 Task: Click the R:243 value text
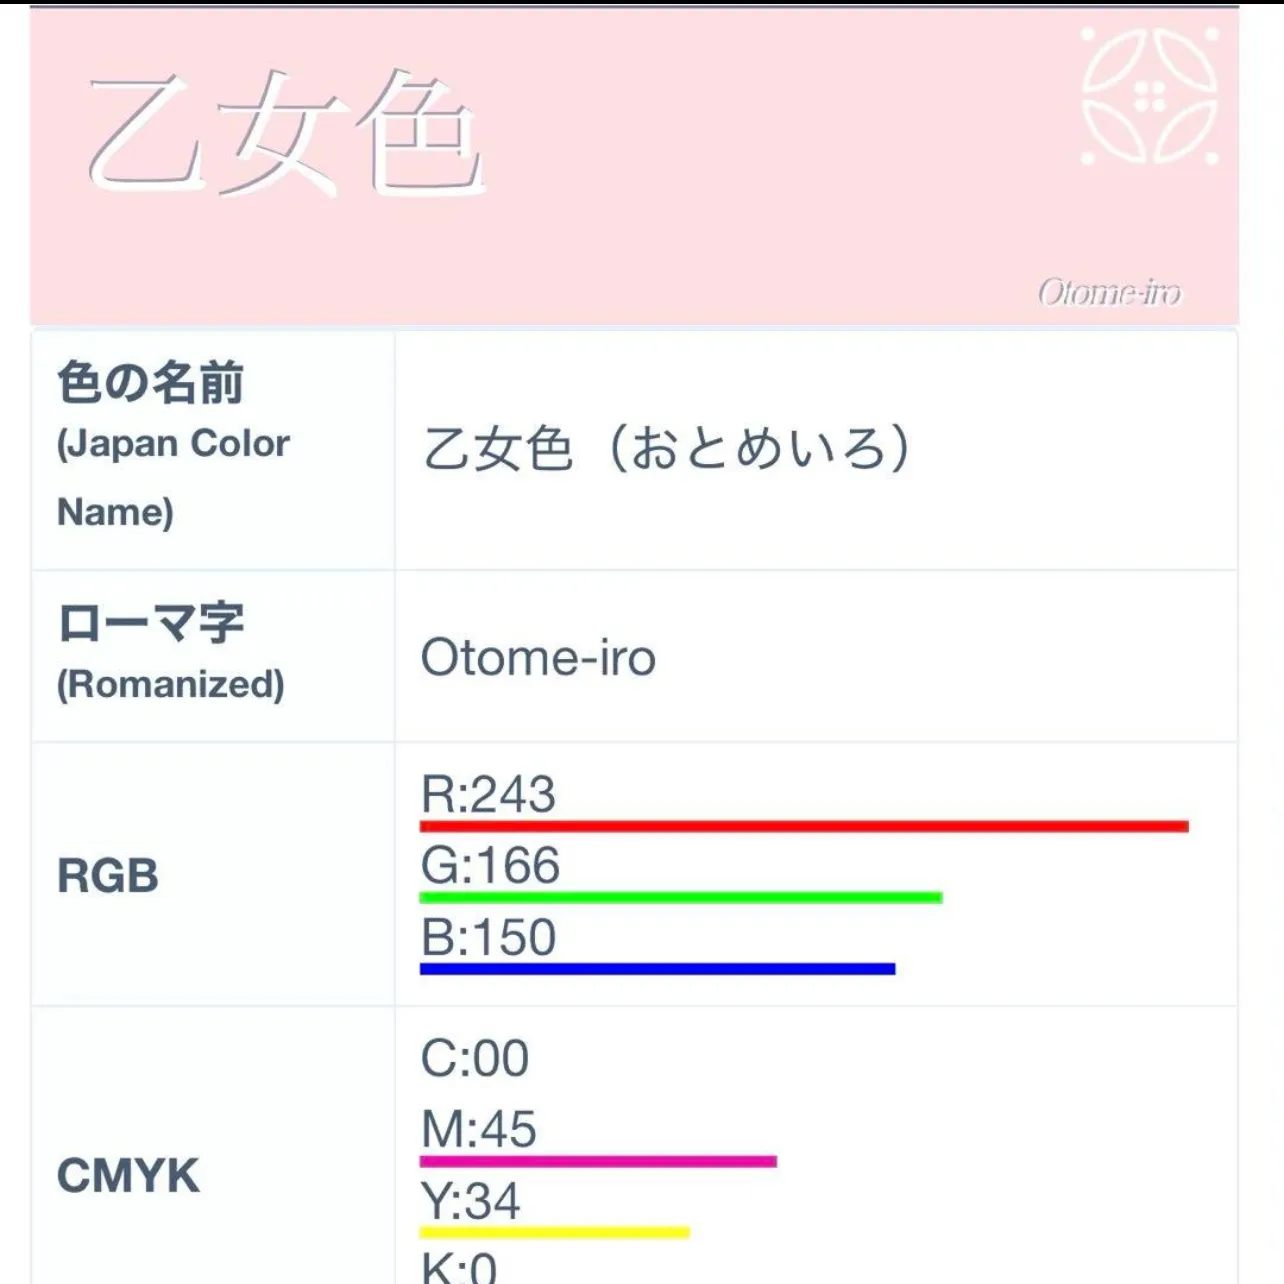pyautogui.click(x=488, y=795)
